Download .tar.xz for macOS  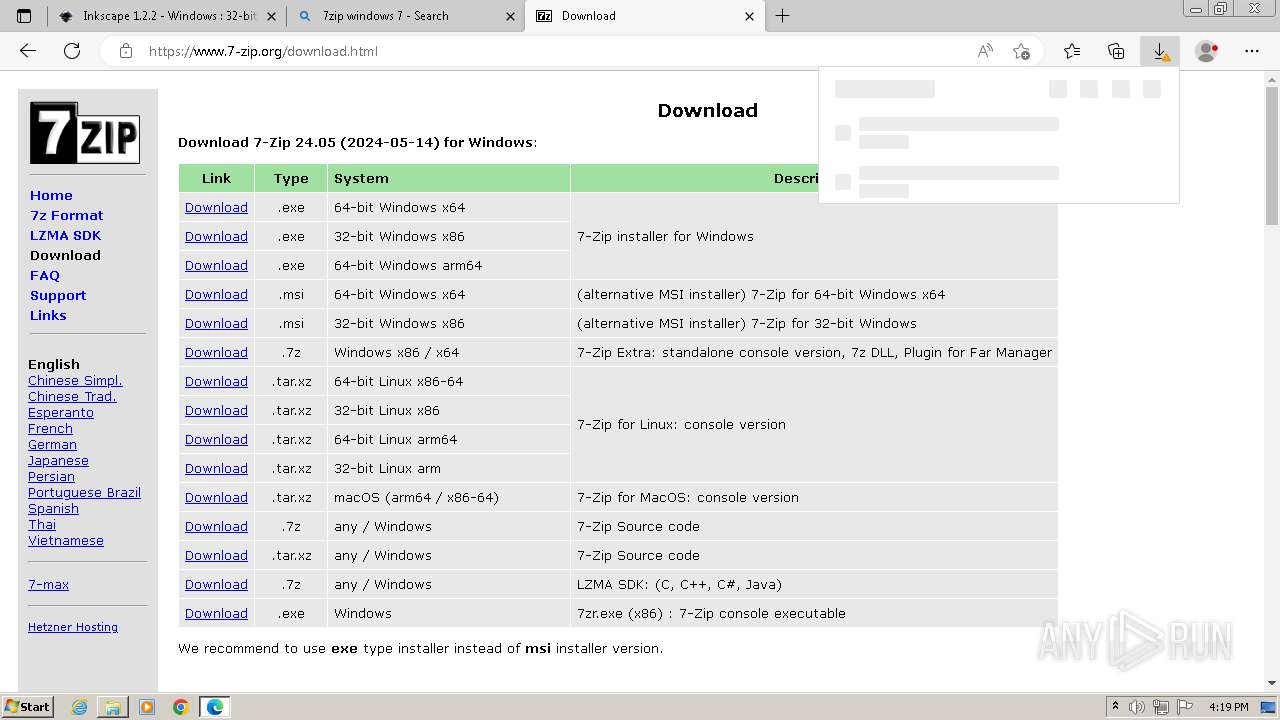(216, 497)
